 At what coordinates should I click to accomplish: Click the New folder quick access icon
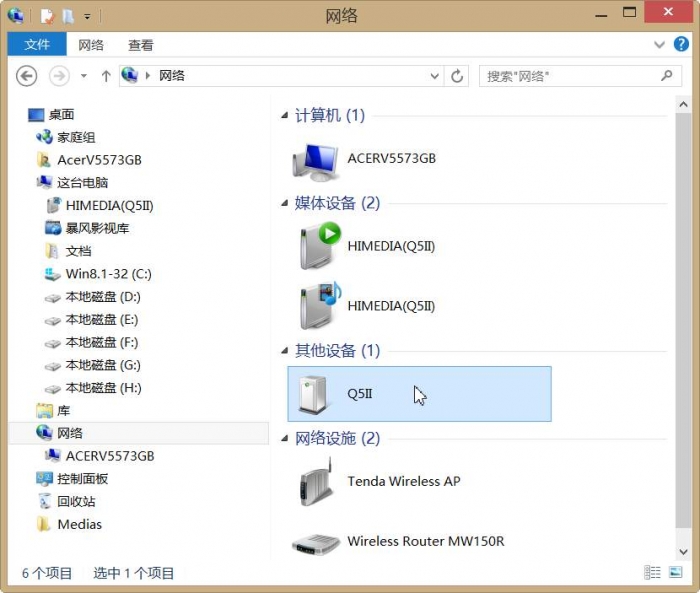click(68, 16)
